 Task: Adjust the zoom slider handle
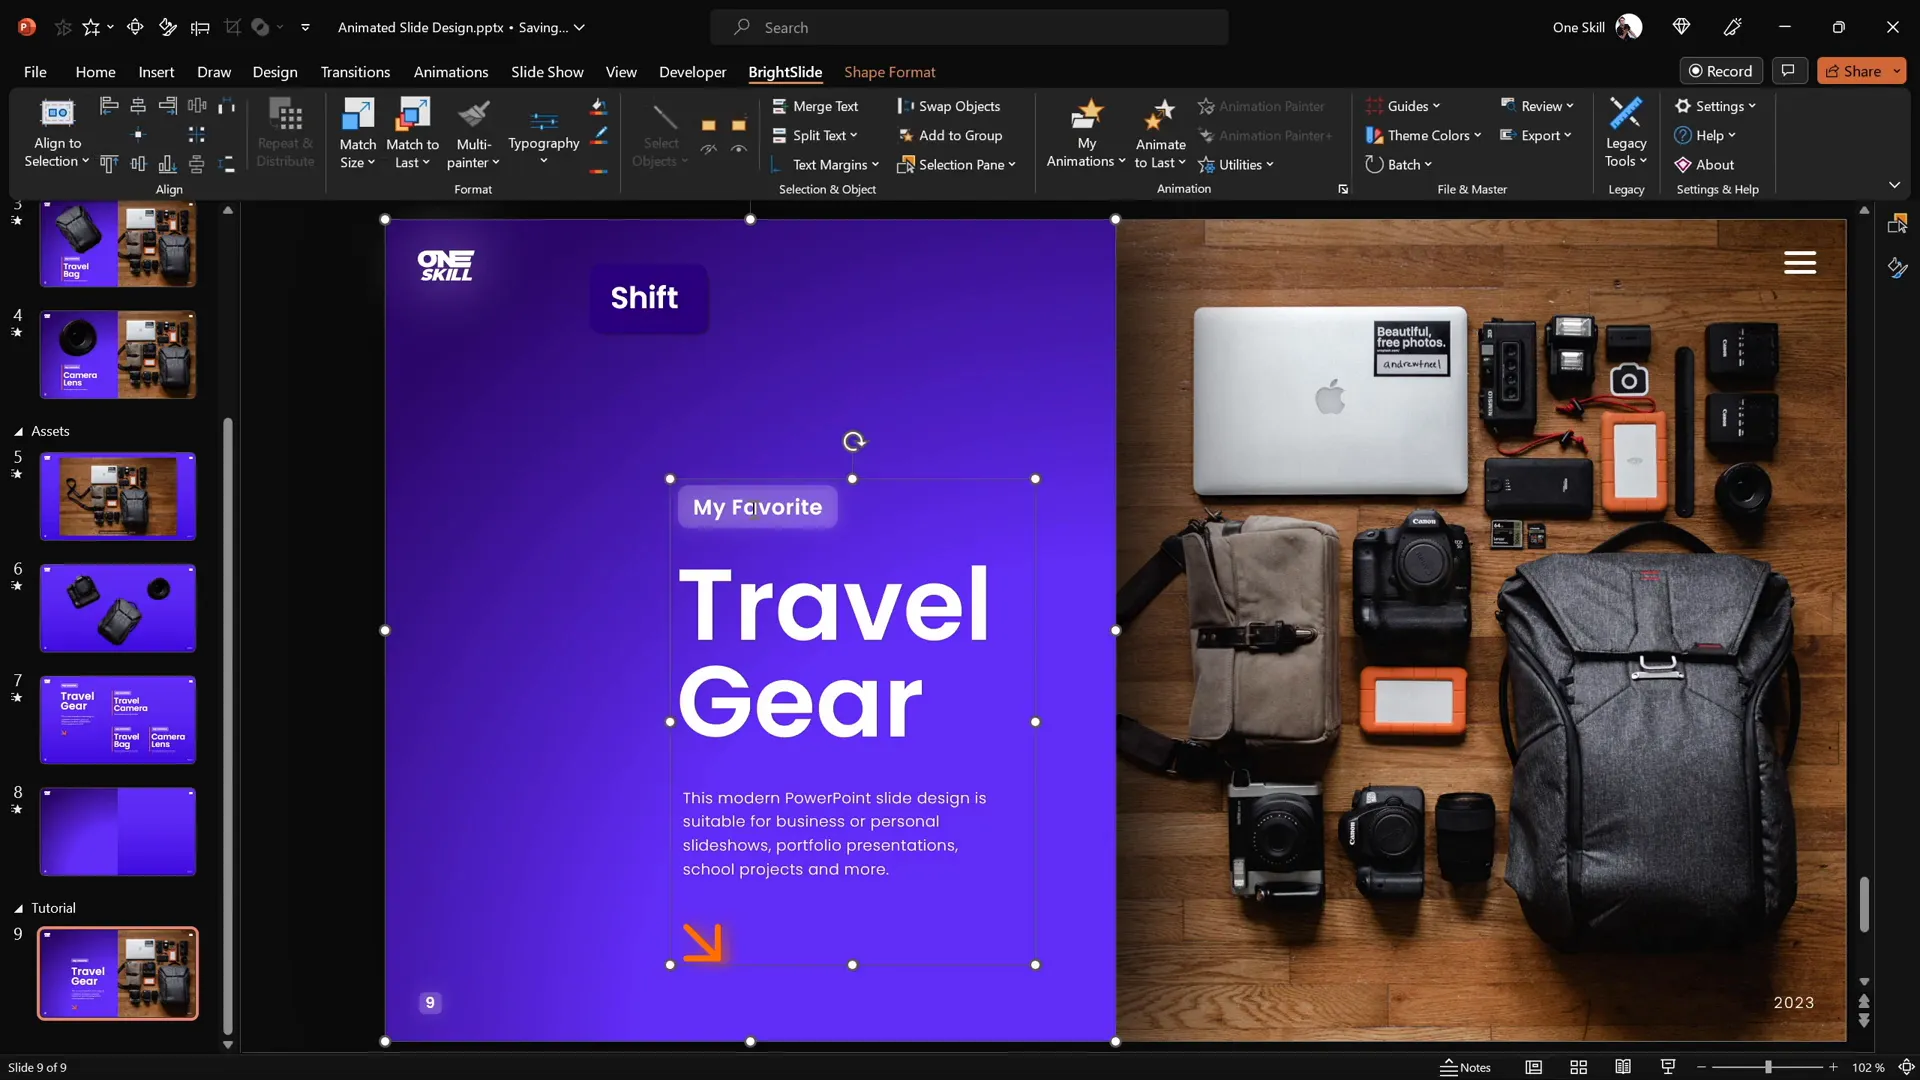click(x=1768, y=1067)
